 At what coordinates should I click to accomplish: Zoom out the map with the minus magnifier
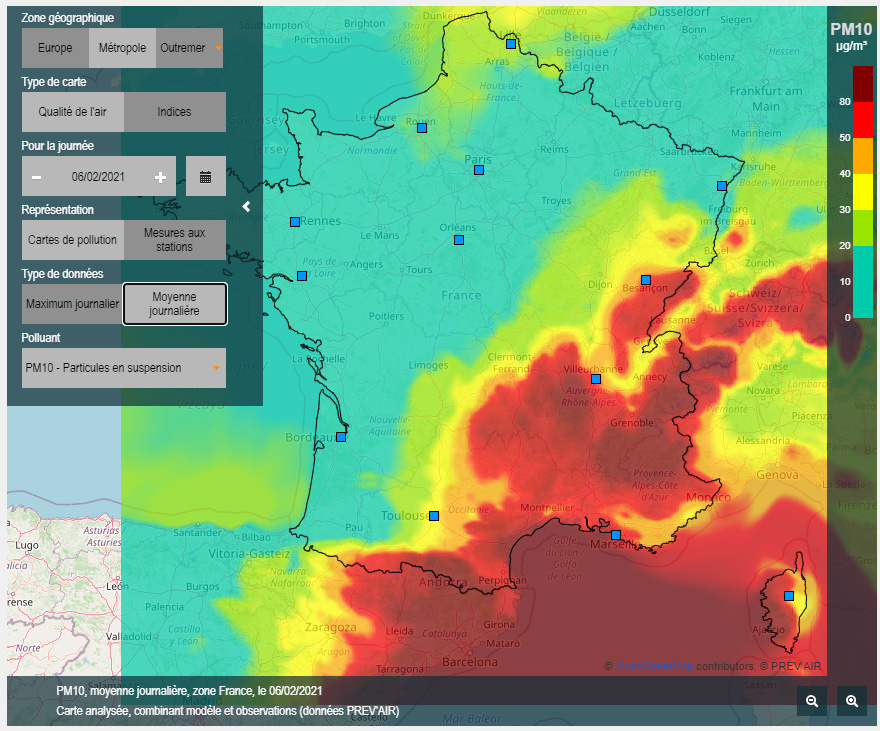(812, 701)
